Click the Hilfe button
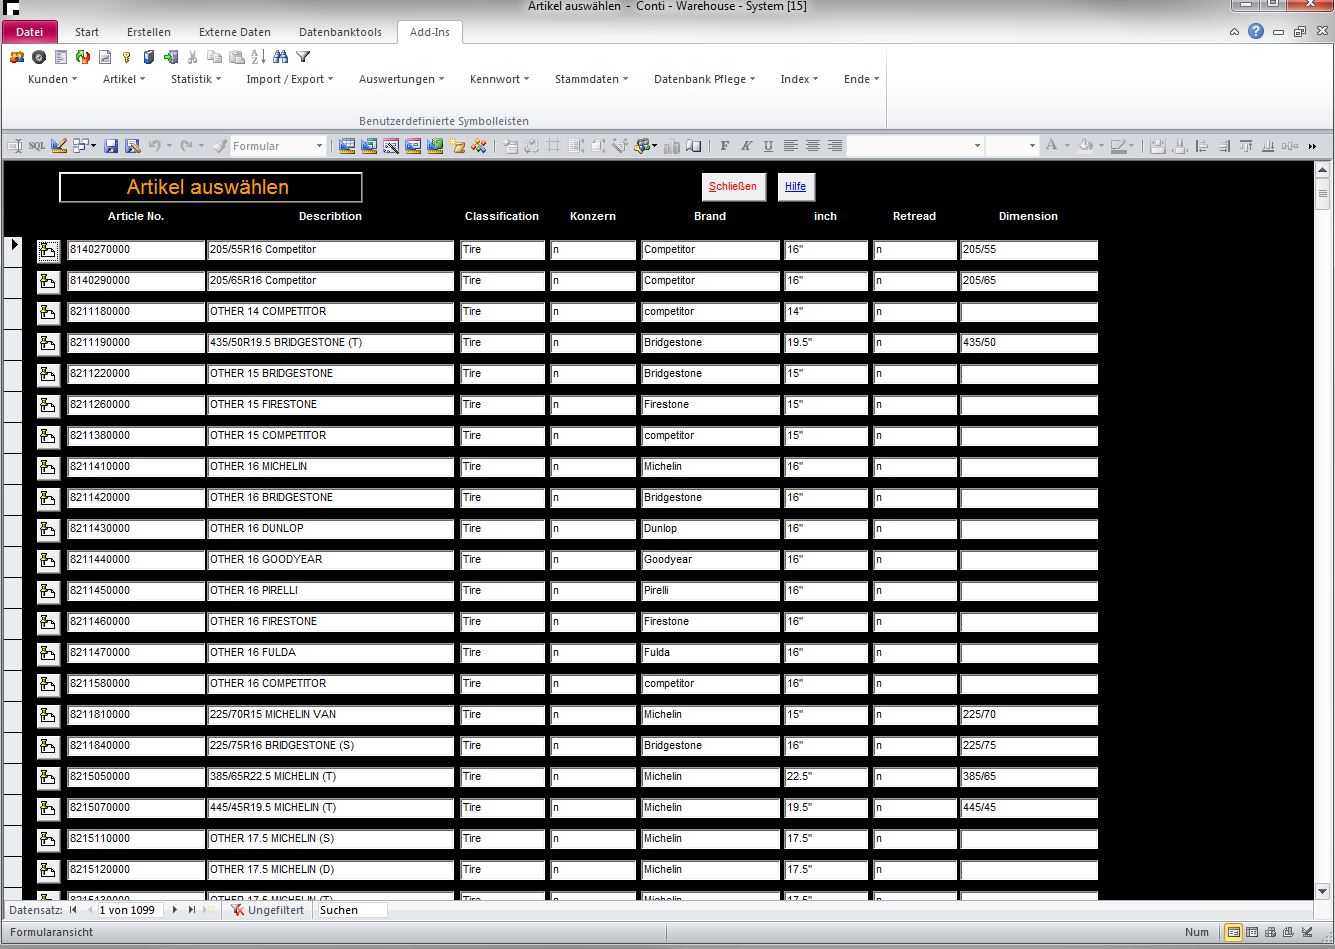The width and height of the screenshot is (1335, 949). pyautogui.click(x=796, y=187)
